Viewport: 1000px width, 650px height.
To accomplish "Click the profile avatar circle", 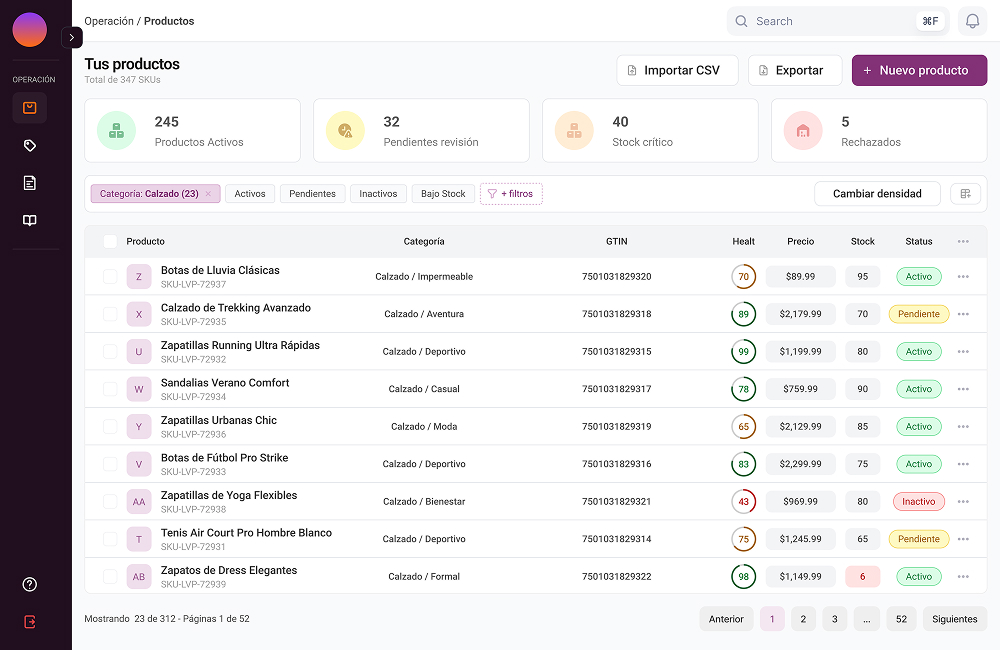I will click(29, 29).
